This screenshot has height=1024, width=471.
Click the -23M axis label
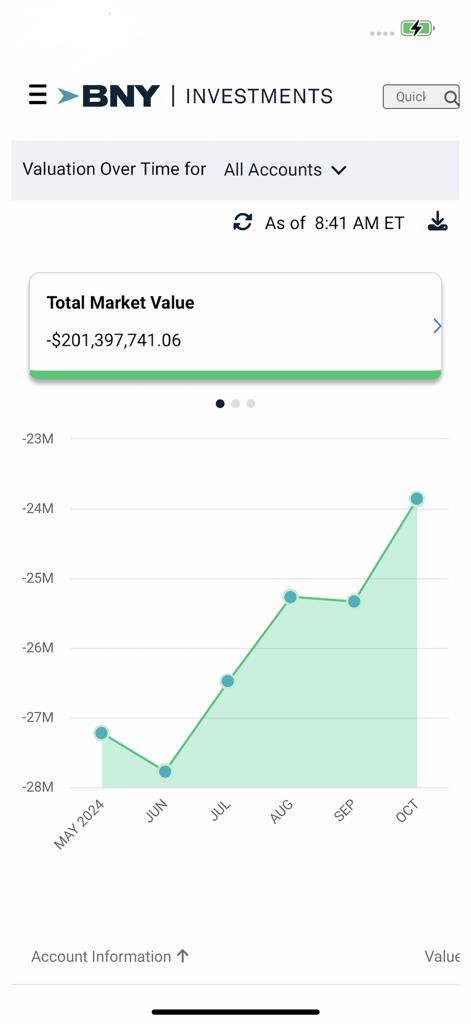[x=37, y=438]
